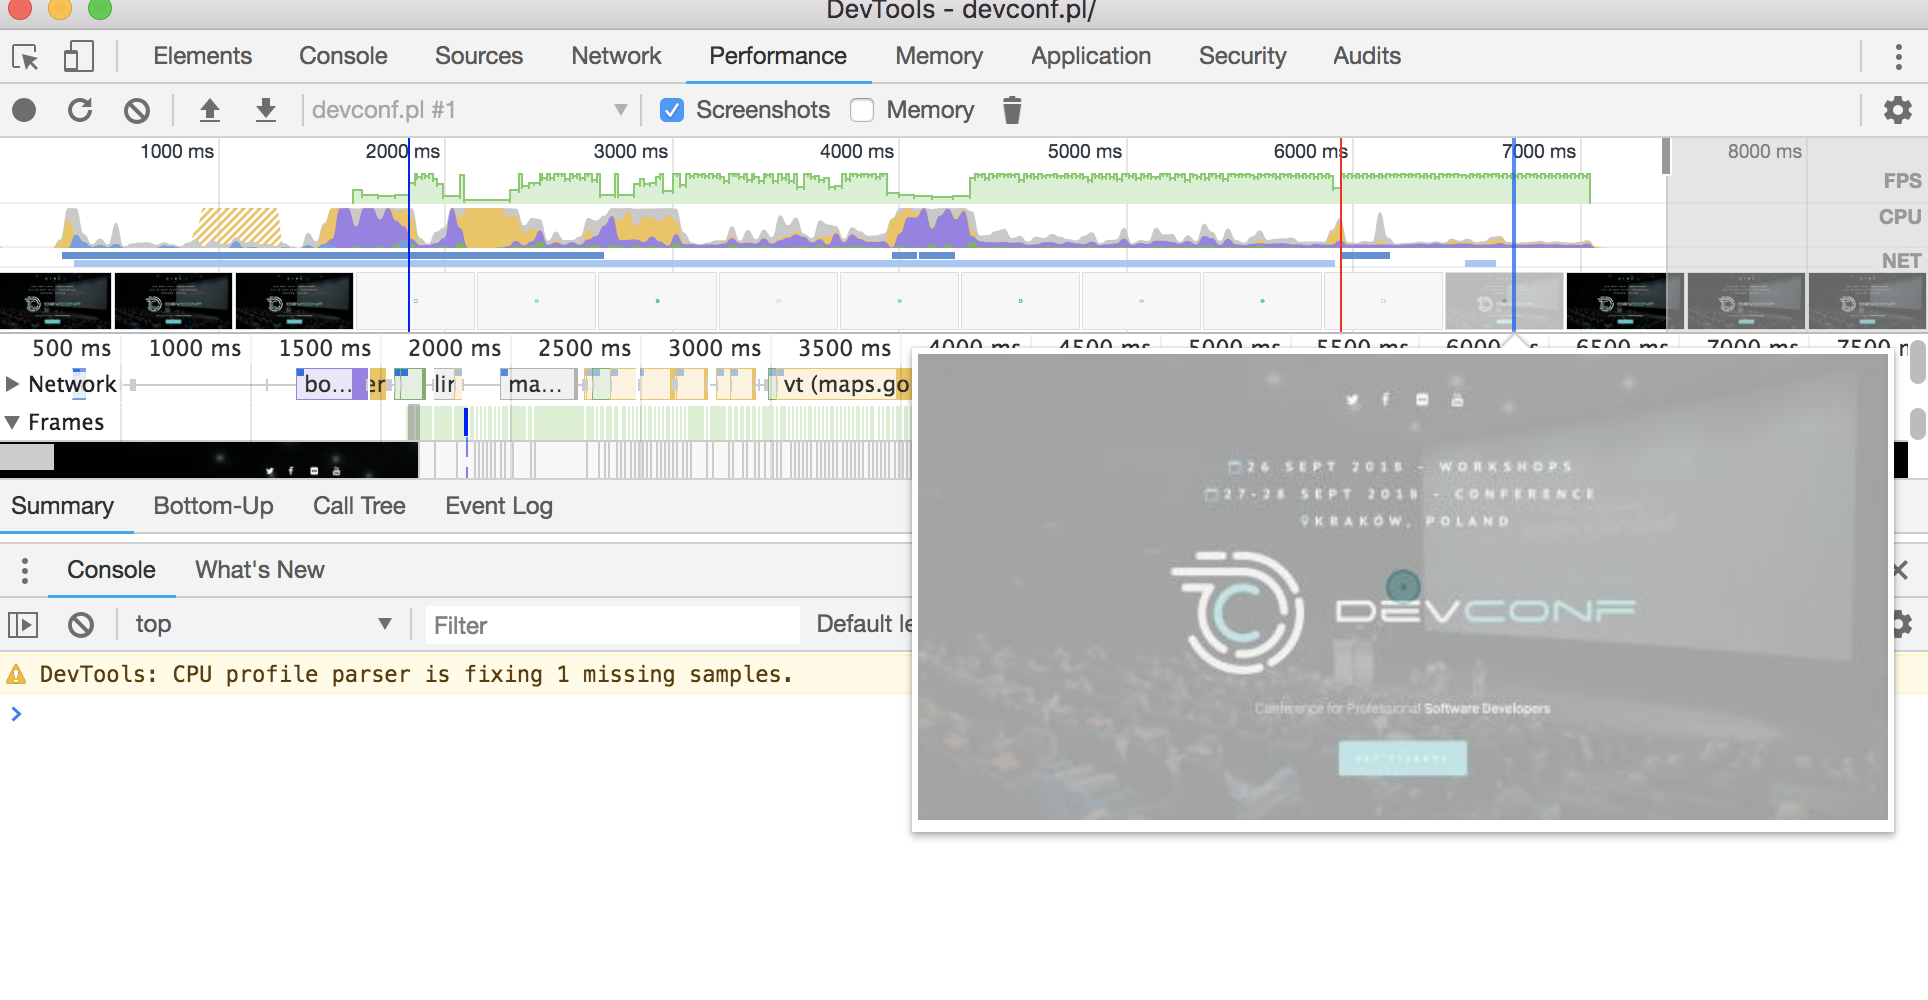Open the Application tab
This screenshot has width=1928, height=1000.
[x=1091, y=56]
